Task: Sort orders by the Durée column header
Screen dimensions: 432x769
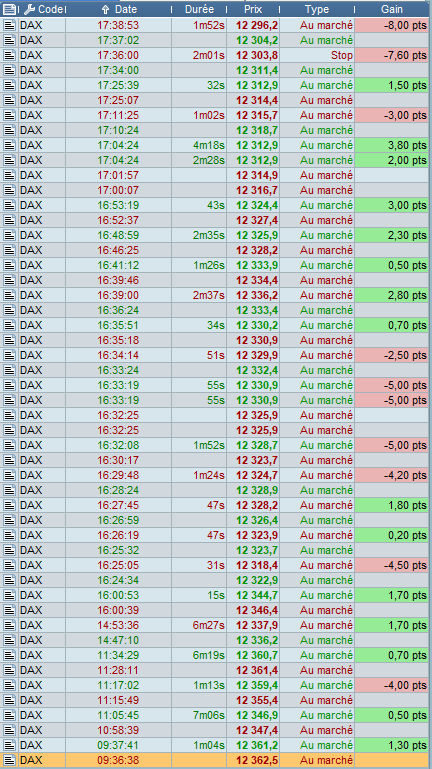Action: tap(199, 9)
